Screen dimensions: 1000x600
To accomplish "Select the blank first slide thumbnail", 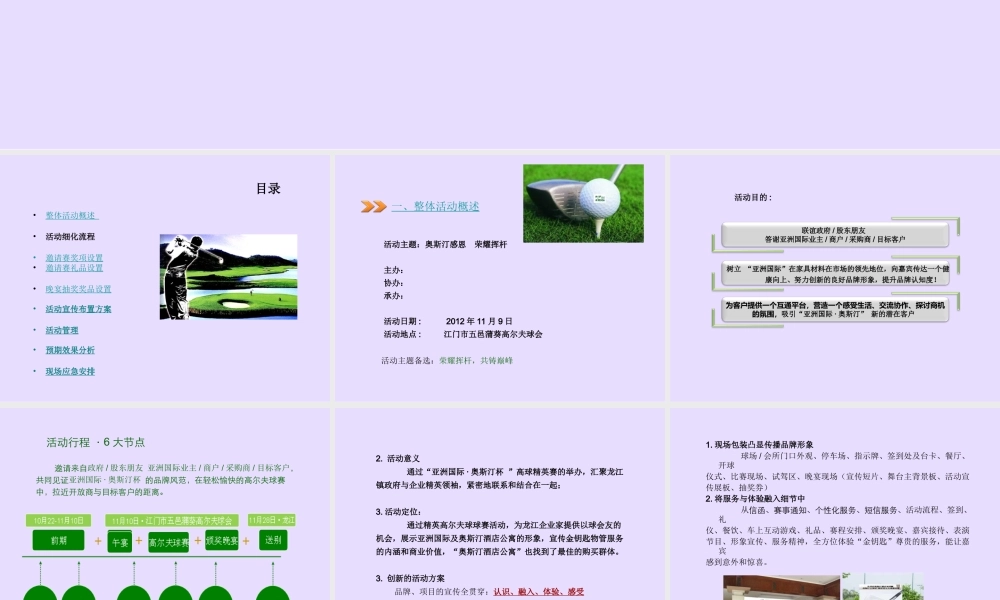I will (x=500, y=74).
